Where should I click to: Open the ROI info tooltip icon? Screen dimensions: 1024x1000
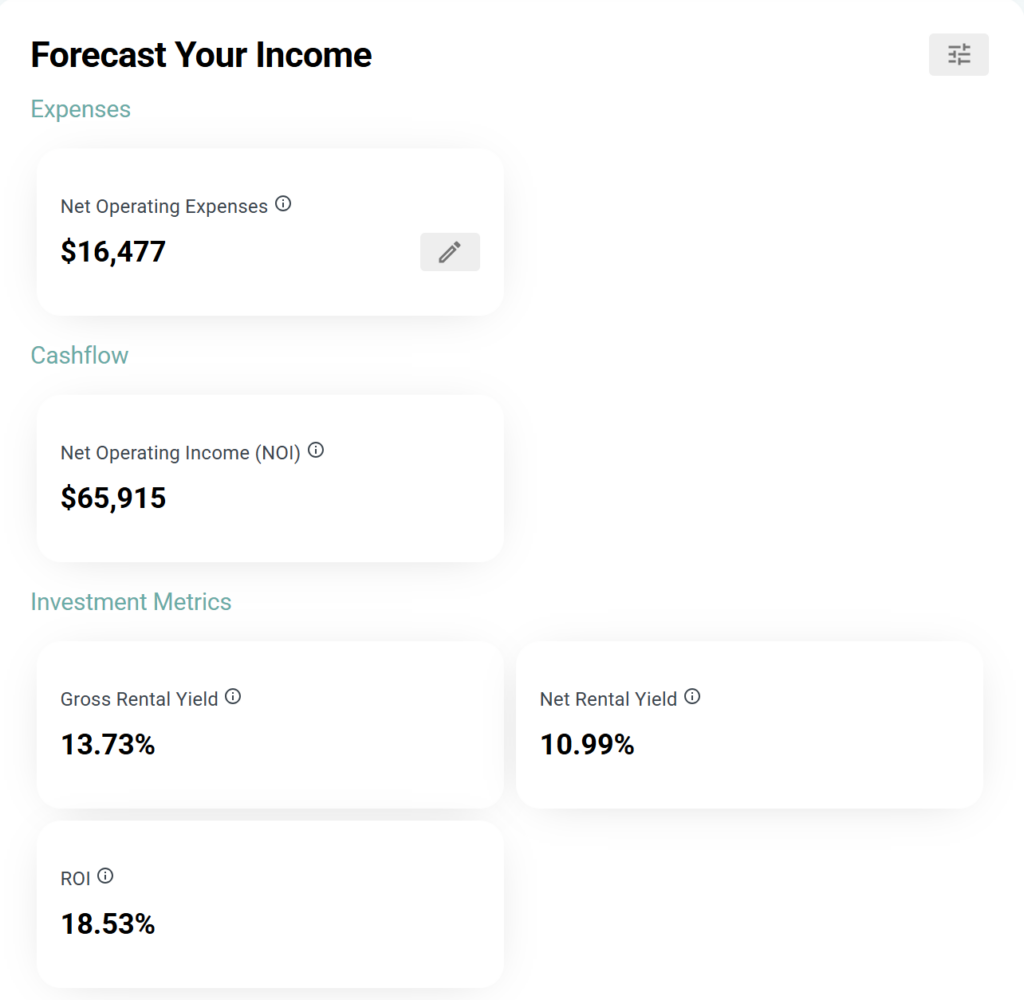coord(105,876)
